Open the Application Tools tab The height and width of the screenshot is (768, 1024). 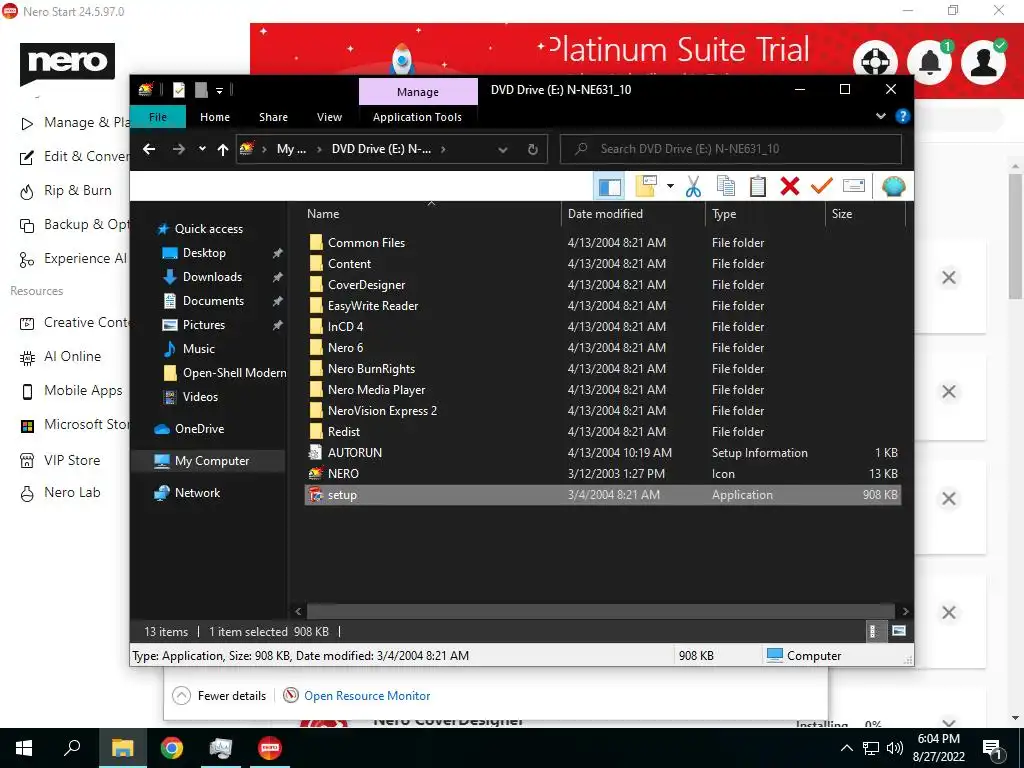417,117
